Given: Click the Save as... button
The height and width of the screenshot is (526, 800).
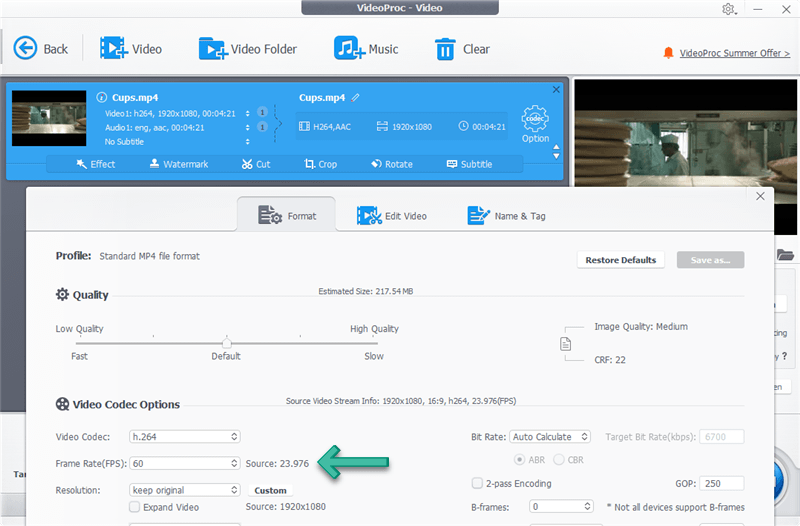Looking at the screenshot, I should pyautogui.click(x=710, y=260).
